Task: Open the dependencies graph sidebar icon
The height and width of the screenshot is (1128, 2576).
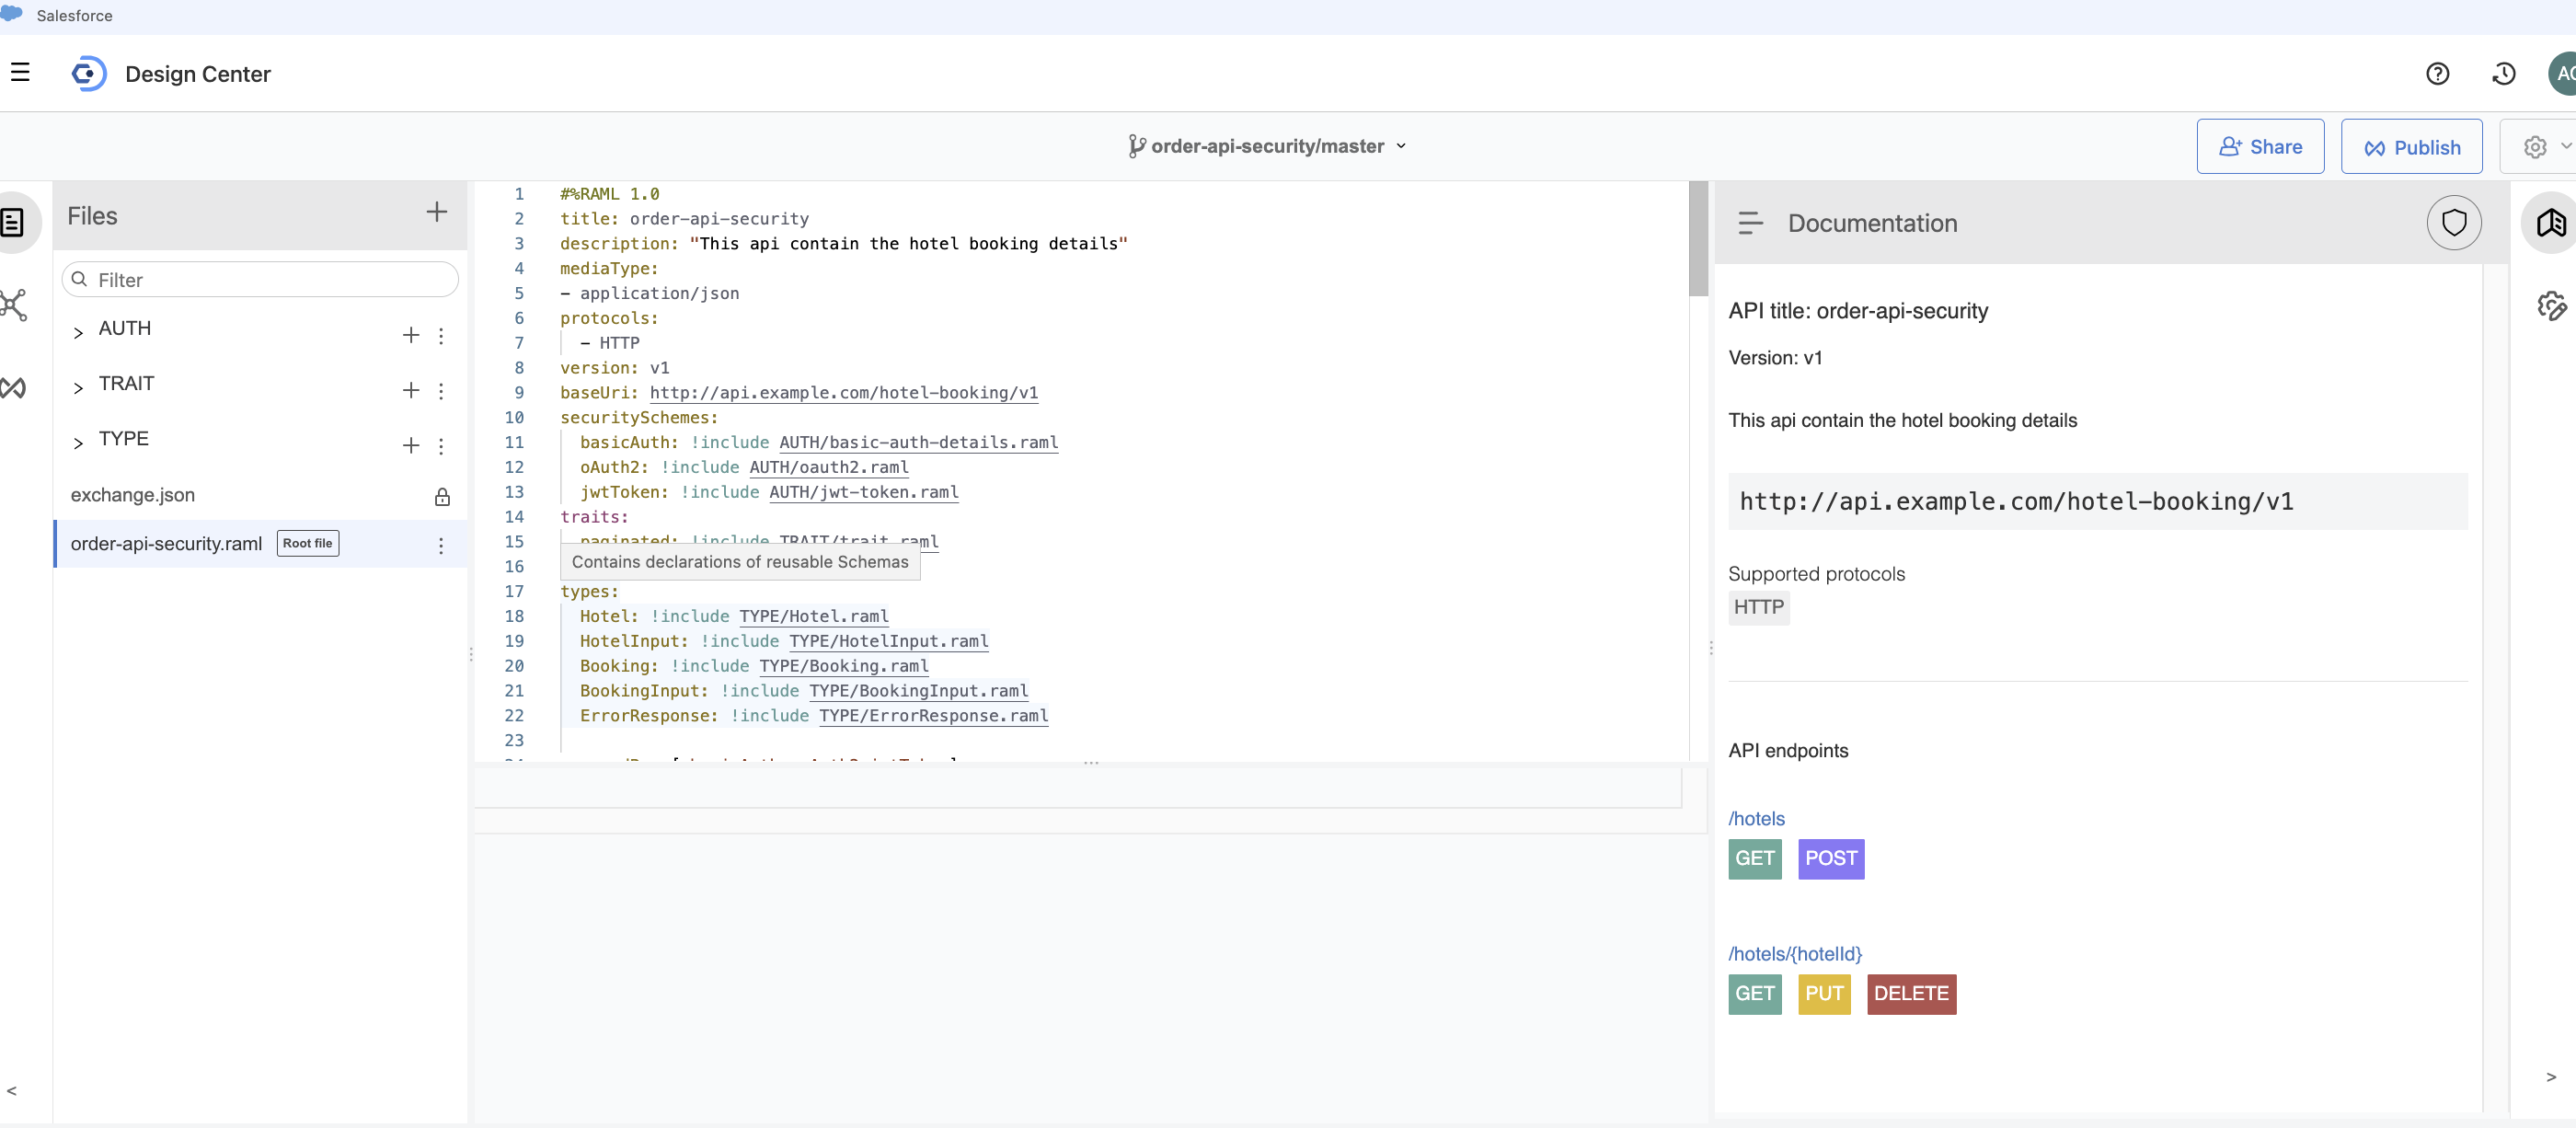Action: tap(14, 305)
